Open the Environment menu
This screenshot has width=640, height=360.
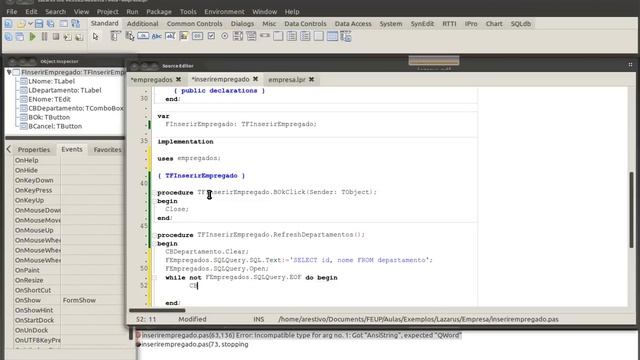click(224, 11)
